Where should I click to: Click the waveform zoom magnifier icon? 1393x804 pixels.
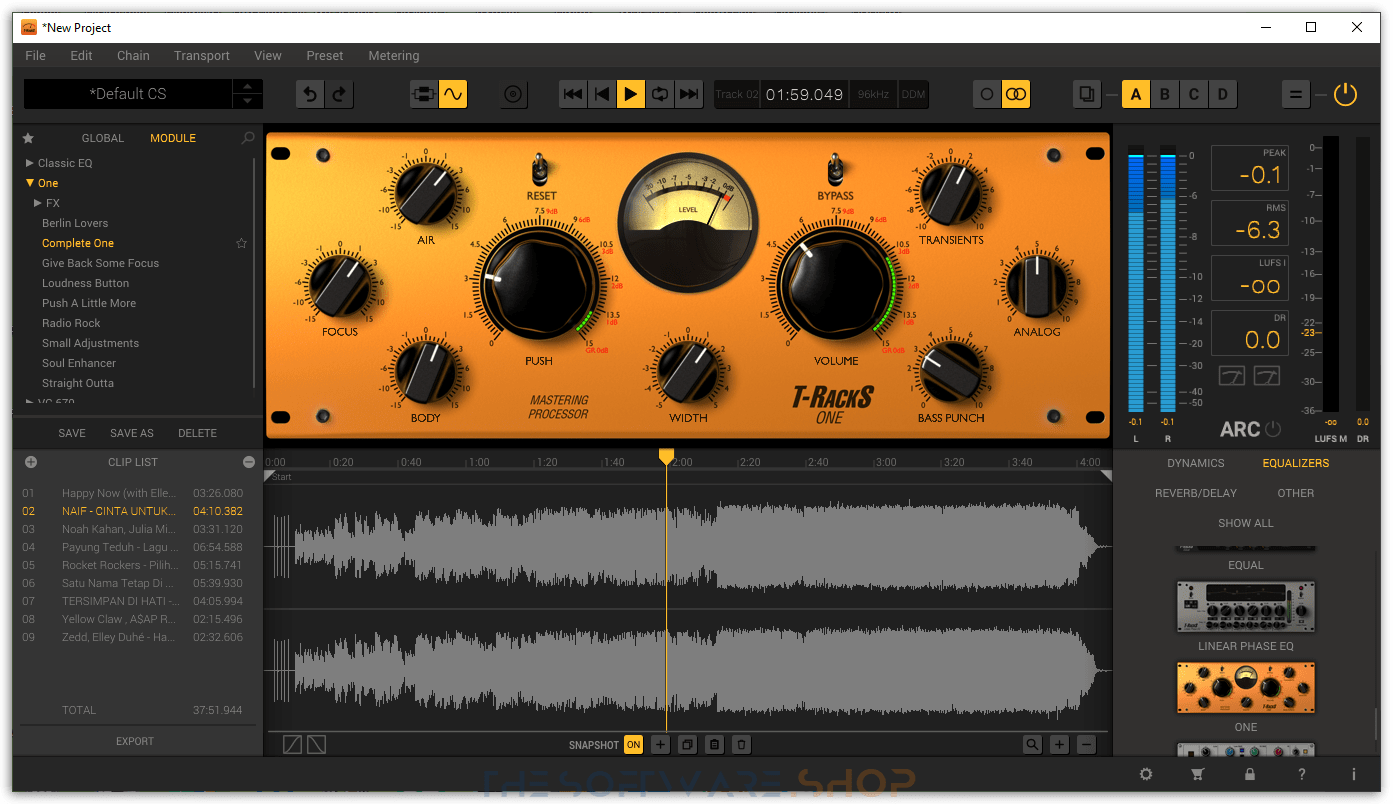coord(1032,744)
